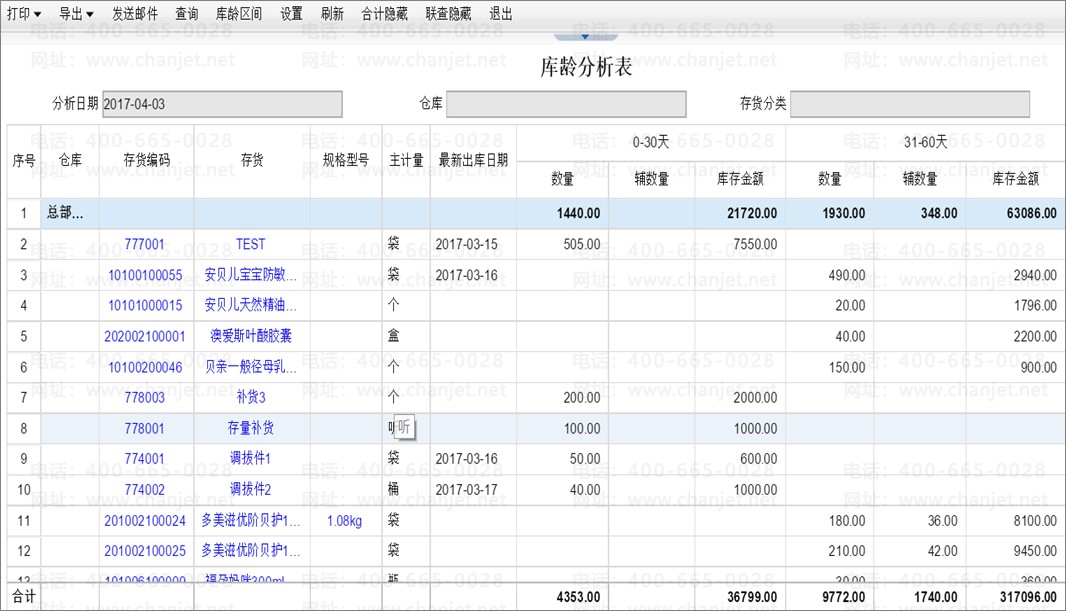Viewport: 1066px width, 611px height.
Task: Click the 分析日期 field 2017-04-03
Action: (222, 104)
